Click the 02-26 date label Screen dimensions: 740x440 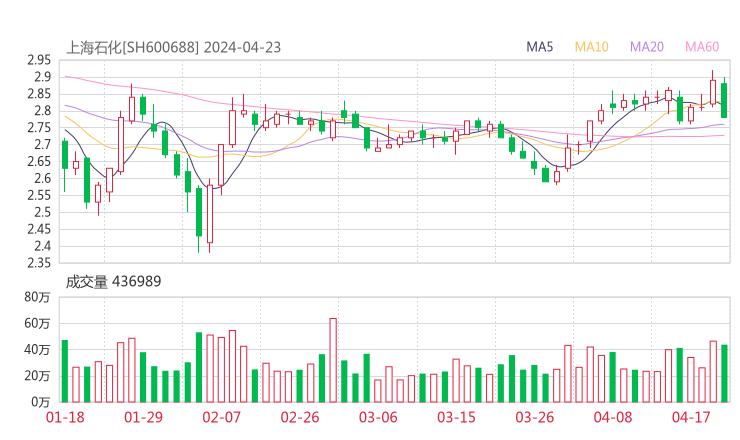(300, 417)
